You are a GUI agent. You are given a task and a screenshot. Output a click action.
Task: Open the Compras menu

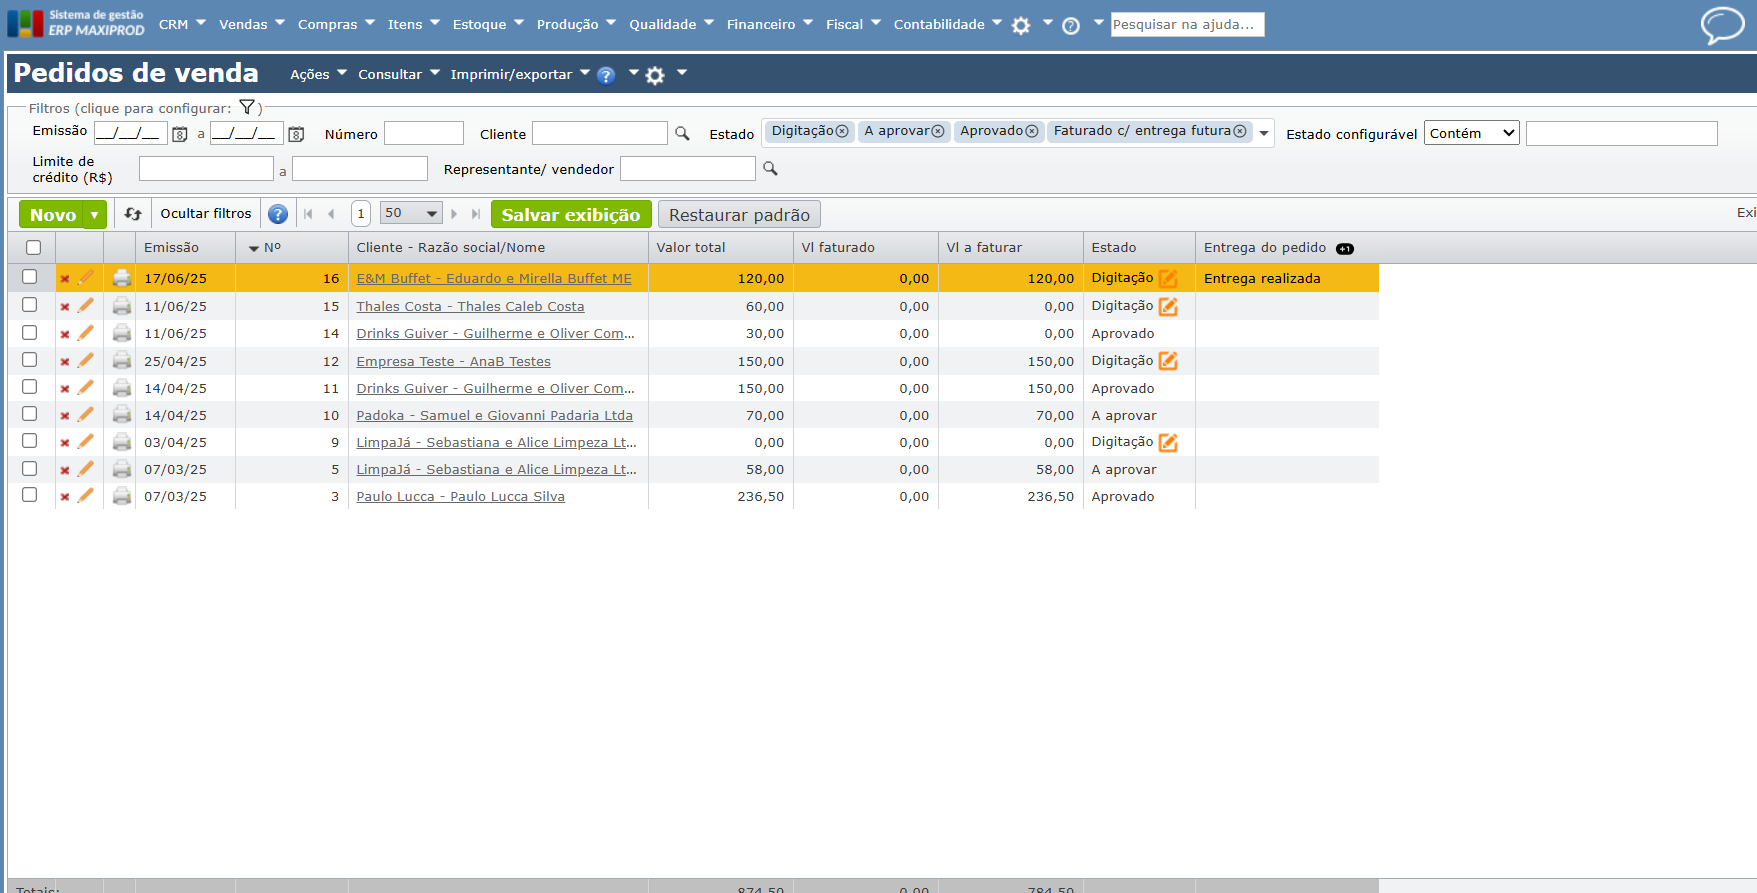pos(336,24)
